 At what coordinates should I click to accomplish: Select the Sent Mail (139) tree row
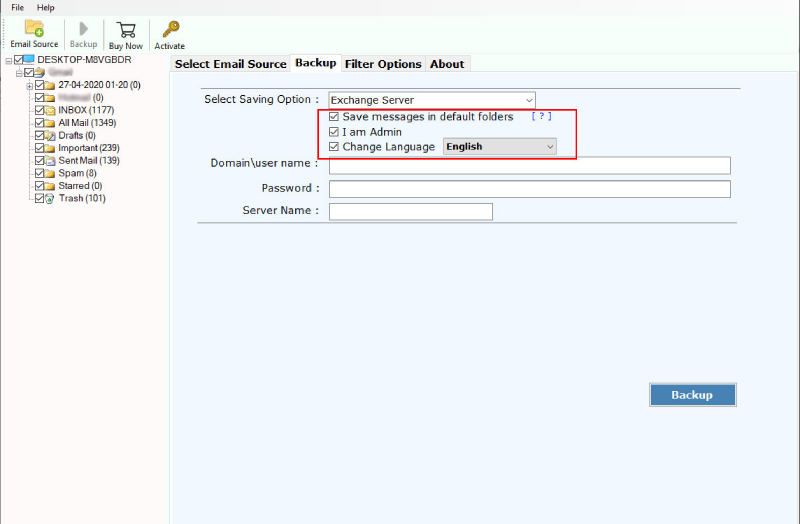[89, 161]
